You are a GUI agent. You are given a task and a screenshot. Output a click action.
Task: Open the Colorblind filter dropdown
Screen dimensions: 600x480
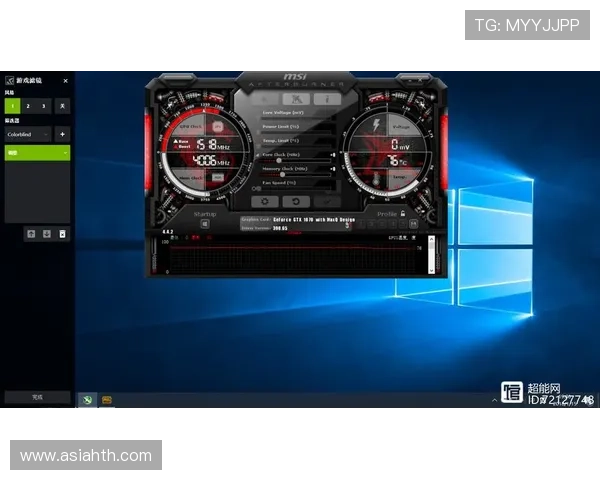[x=28, y=134]
